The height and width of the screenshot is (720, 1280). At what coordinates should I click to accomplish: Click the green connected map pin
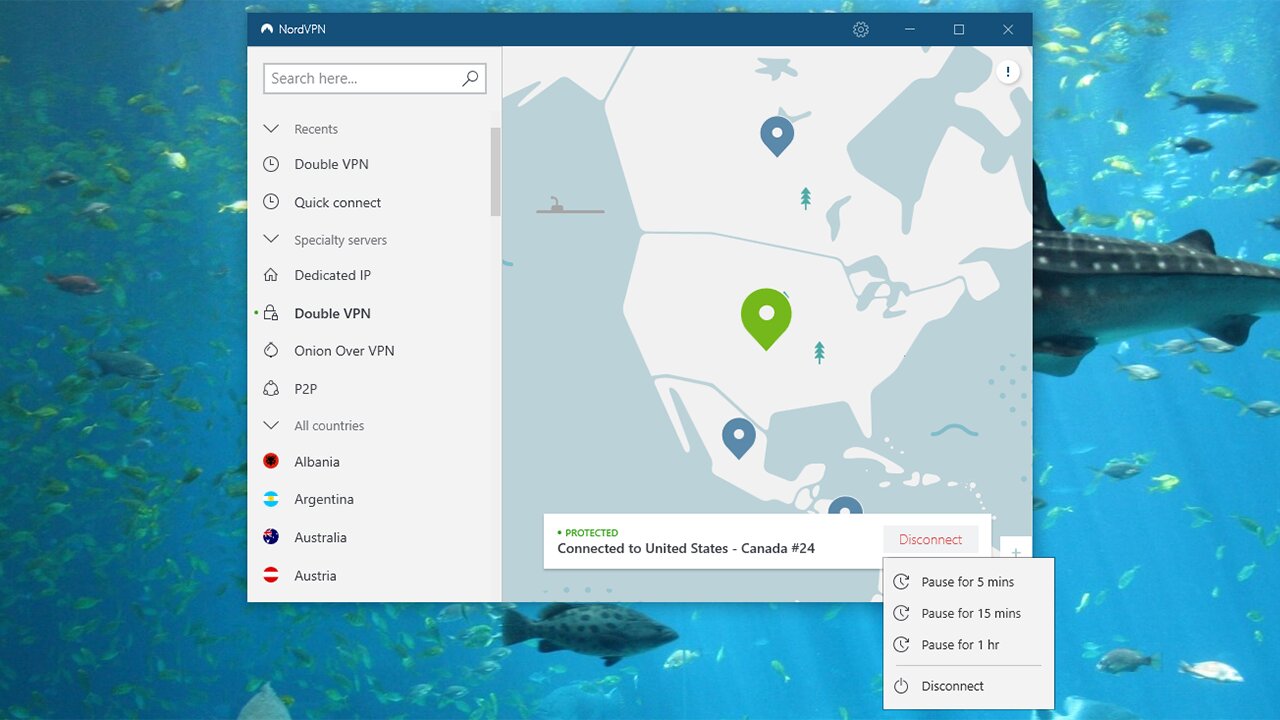[x=766, y=315]
